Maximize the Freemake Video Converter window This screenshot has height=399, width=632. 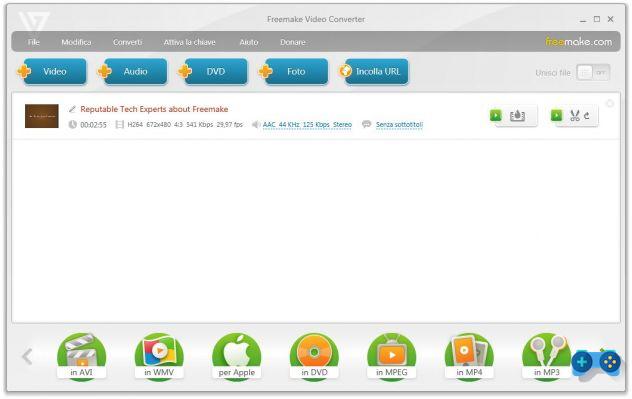[x=597, y=19]
